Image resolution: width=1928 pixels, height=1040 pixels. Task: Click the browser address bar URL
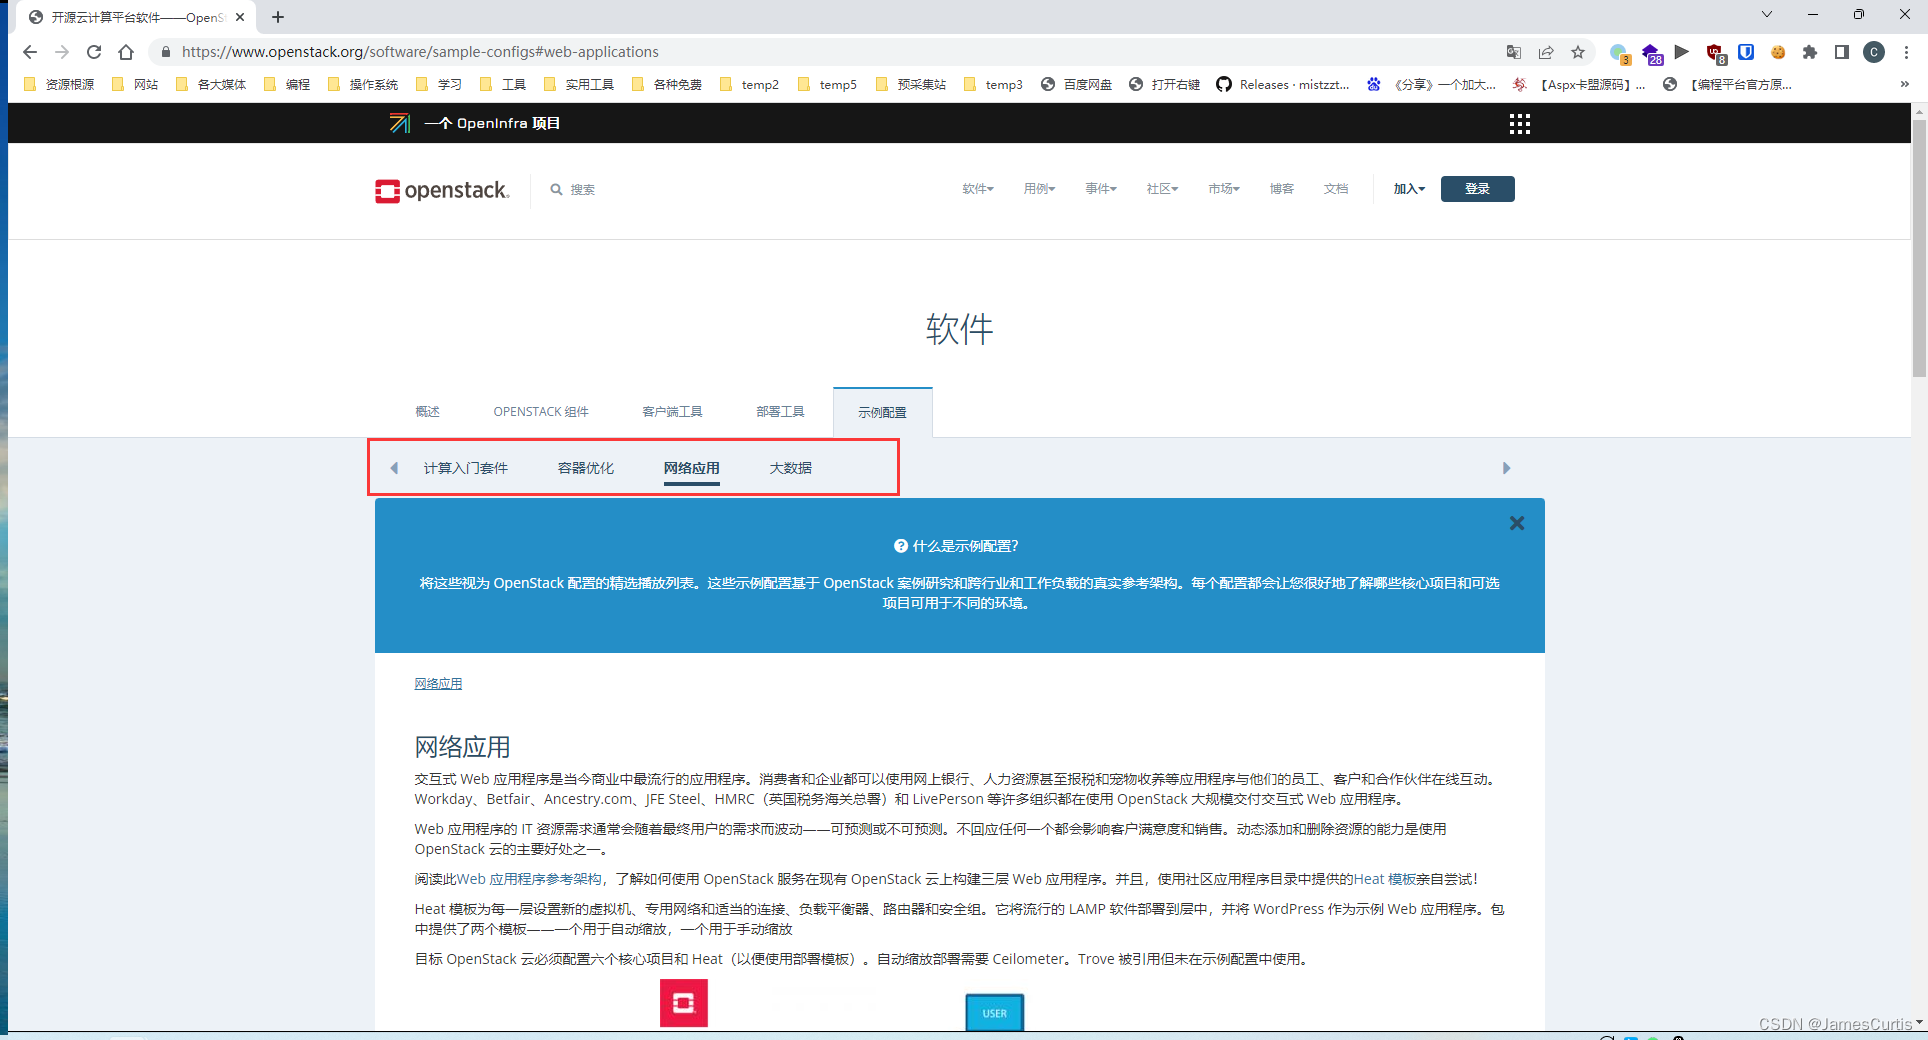click(x=420, y=52)
